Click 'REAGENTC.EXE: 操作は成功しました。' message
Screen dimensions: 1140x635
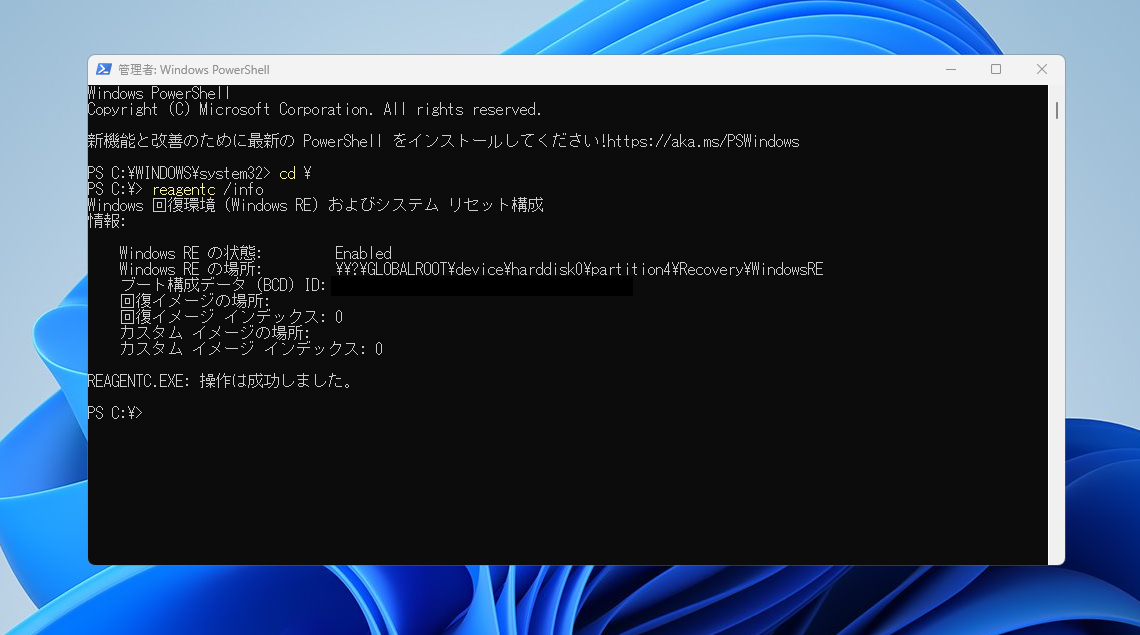coord(220,380)
